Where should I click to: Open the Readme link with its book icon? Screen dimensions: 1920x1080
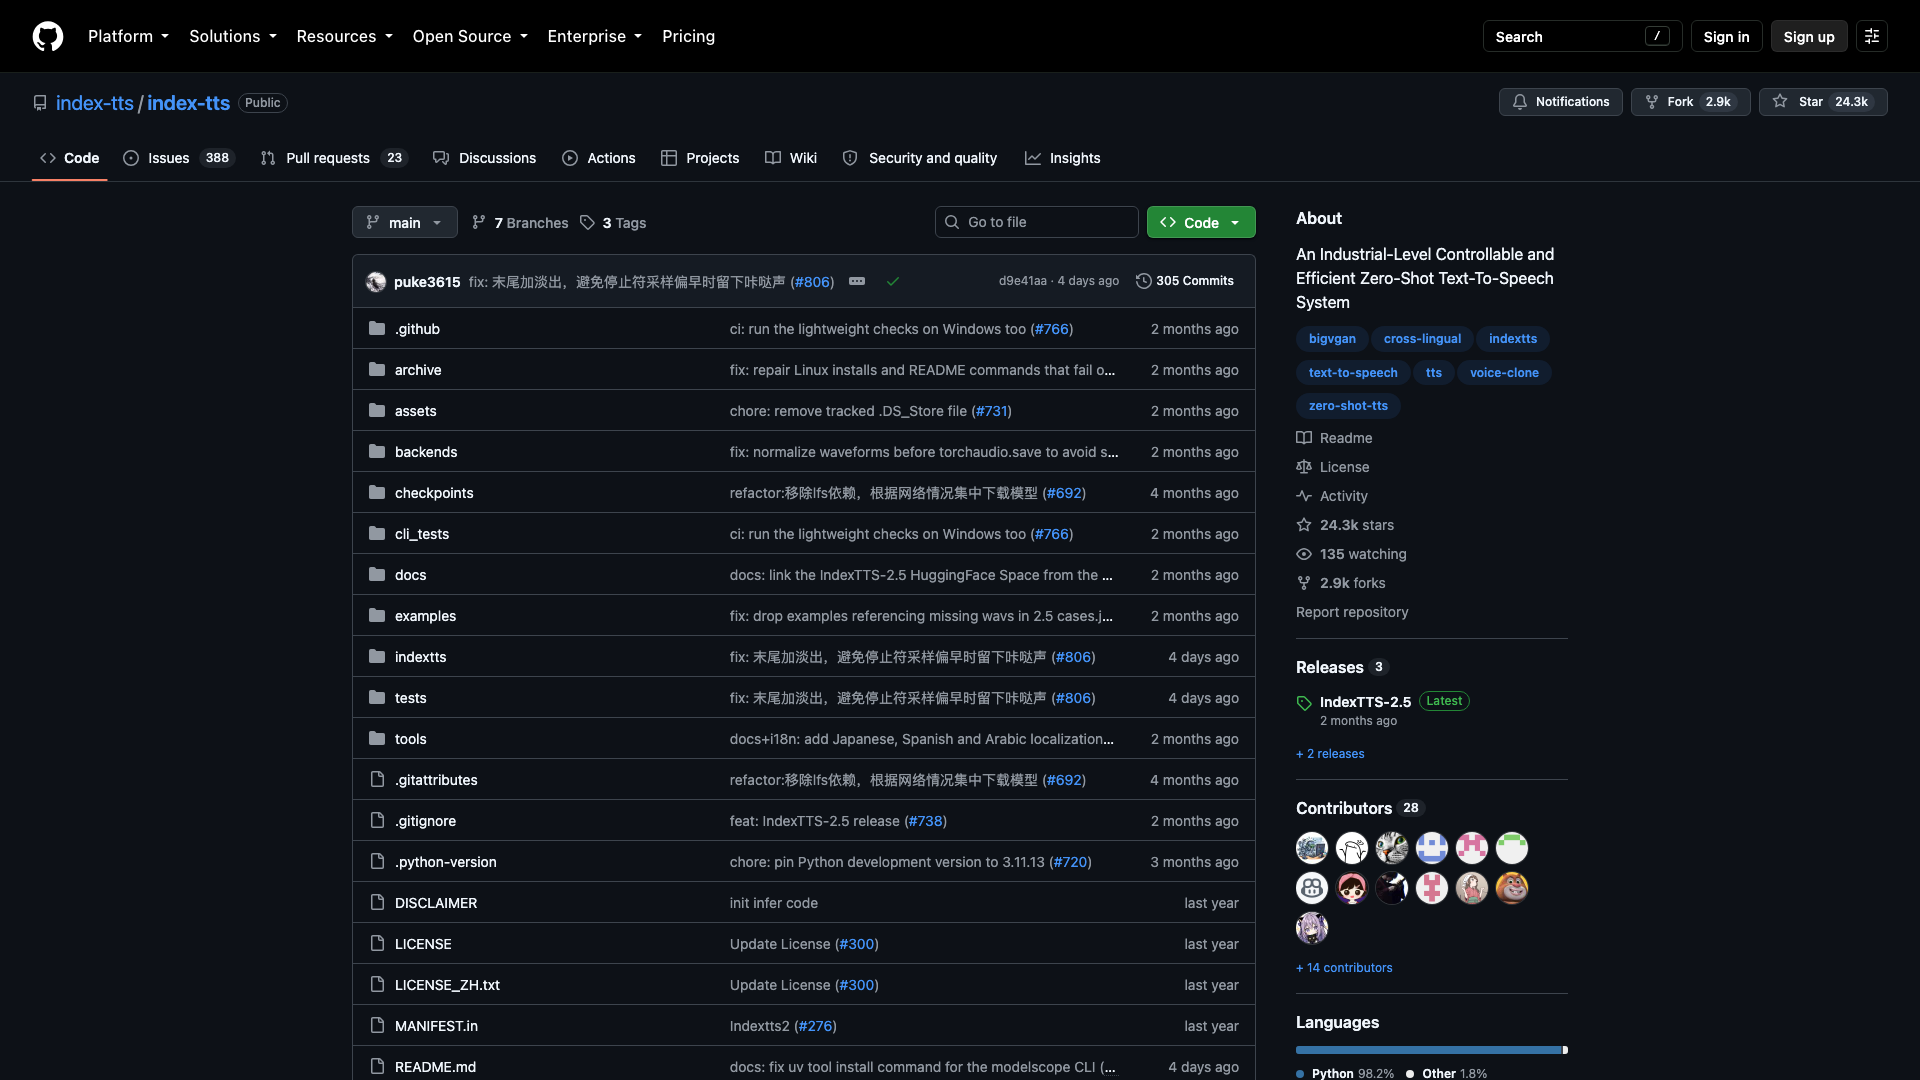(1334, 438)
